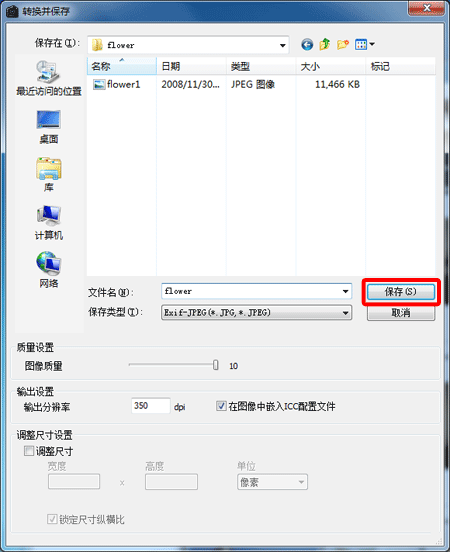Toggle the 在图像中嵌入ICC配置文件 checkbox
Image resolution: width=450 pixels, height=552 pixels.
tap(221, 406)
